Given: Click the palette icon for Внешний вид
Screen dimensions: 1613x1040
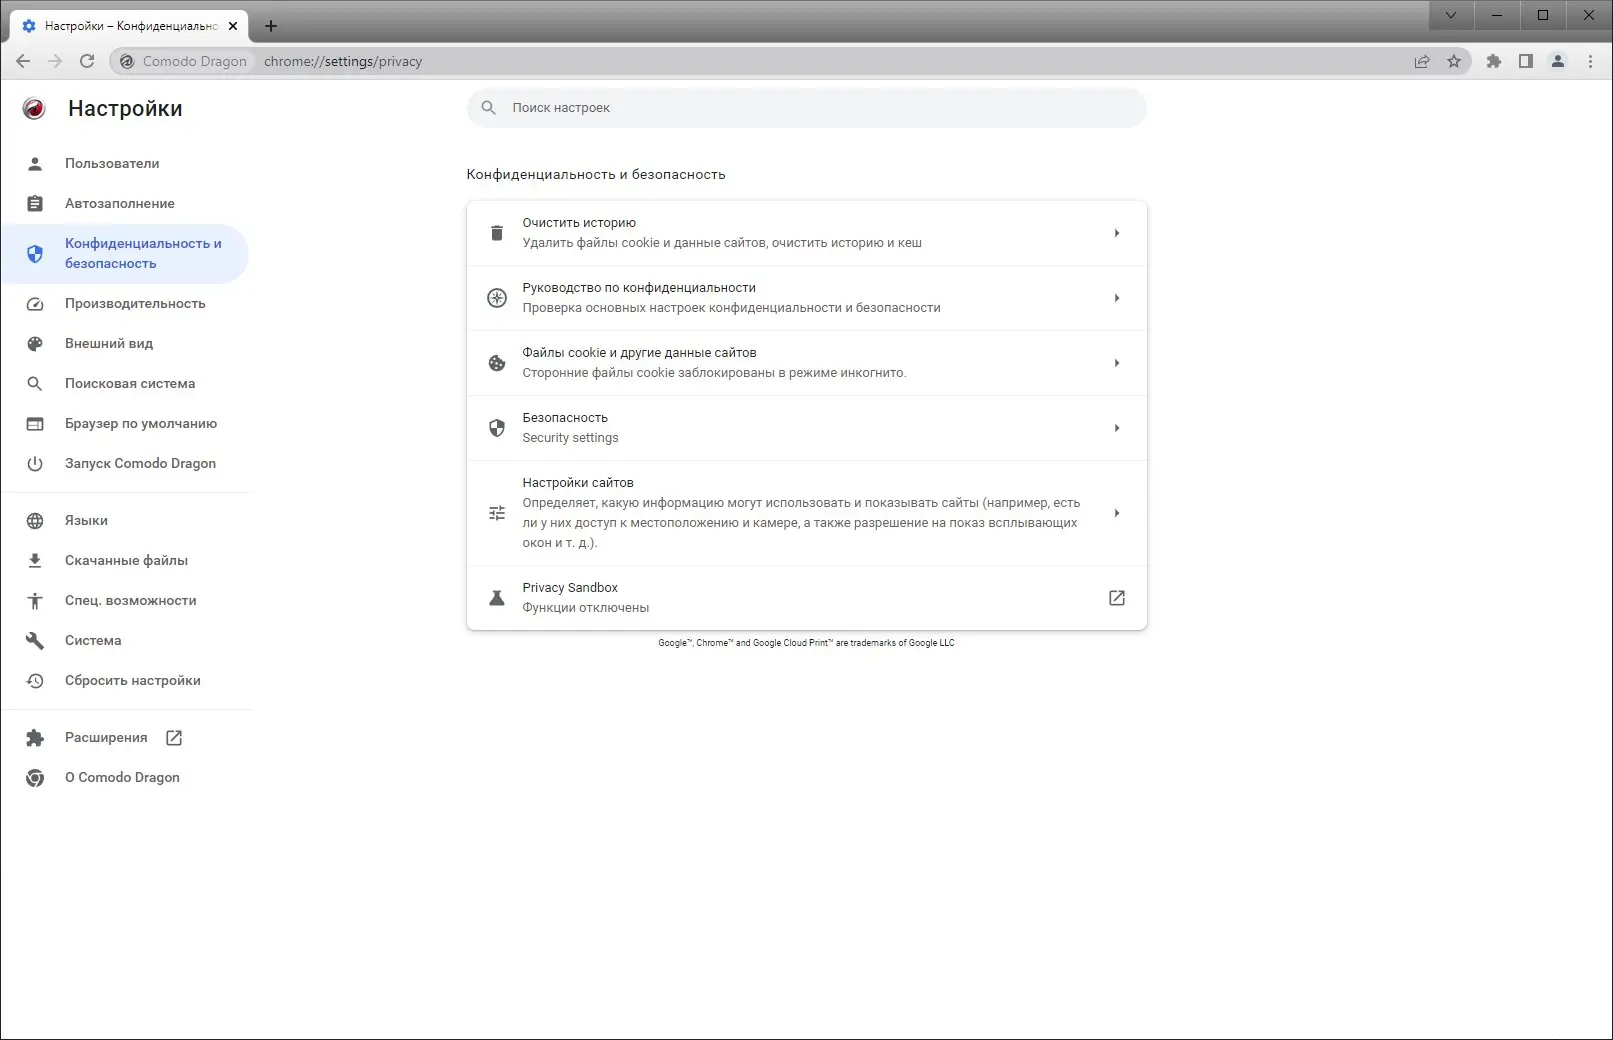Looking at the screenshot, I should click(35, 343).
